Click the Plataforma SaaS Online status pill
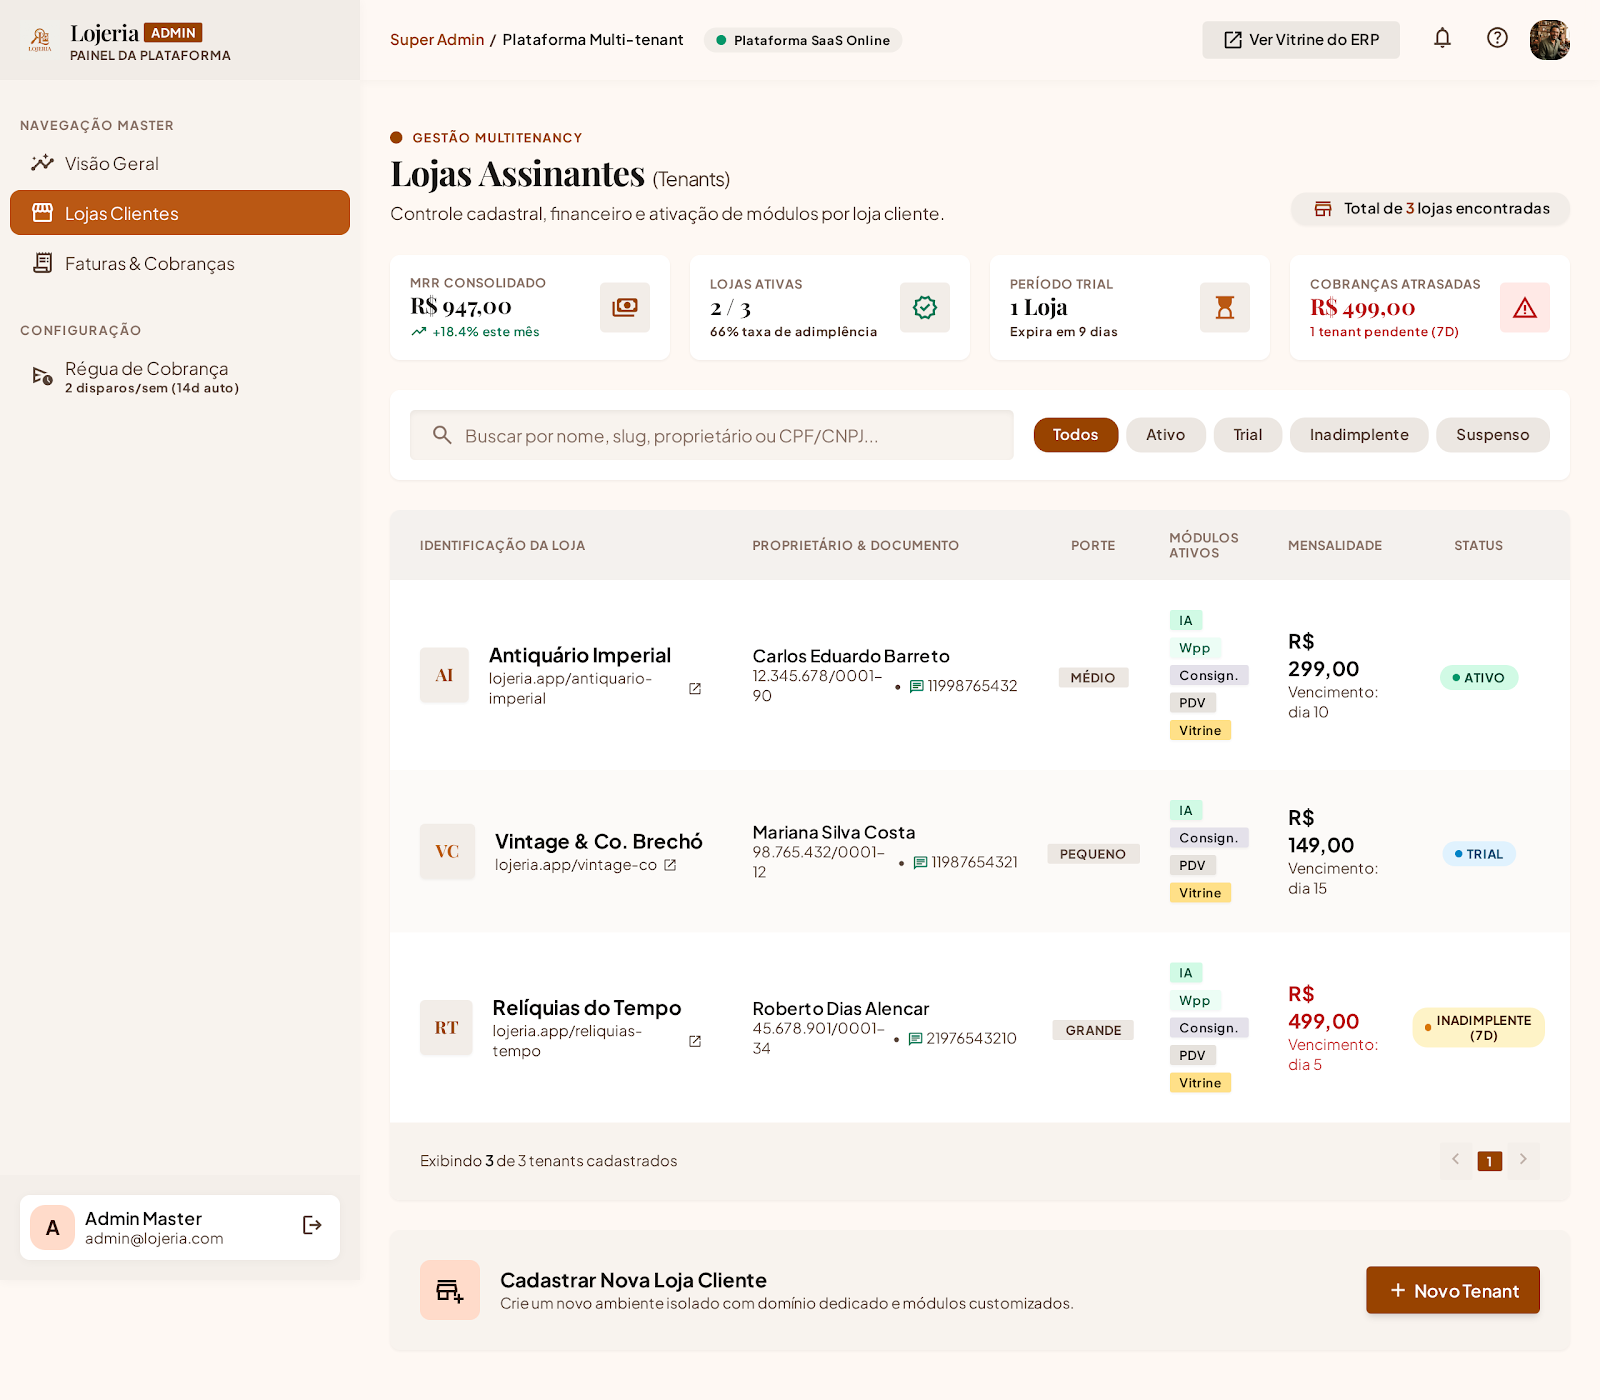The height and width of the screenshot is (1400, 1600). pyautogui.click(x=803, y=40)
